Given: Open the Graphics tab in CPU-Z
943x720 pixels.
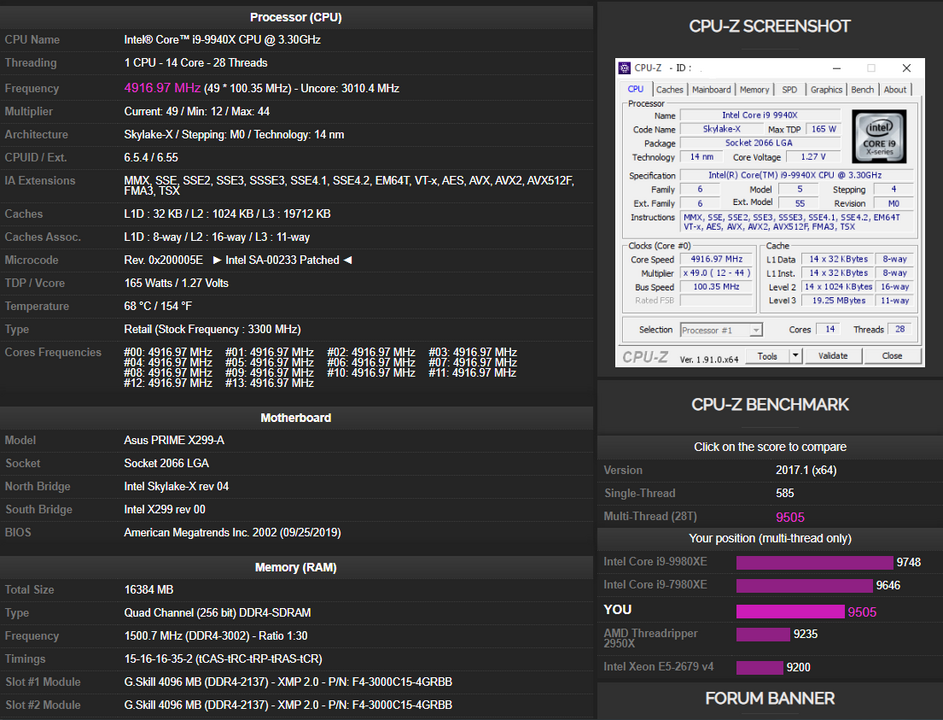Looking at the screenshot, I should (826, 90).
